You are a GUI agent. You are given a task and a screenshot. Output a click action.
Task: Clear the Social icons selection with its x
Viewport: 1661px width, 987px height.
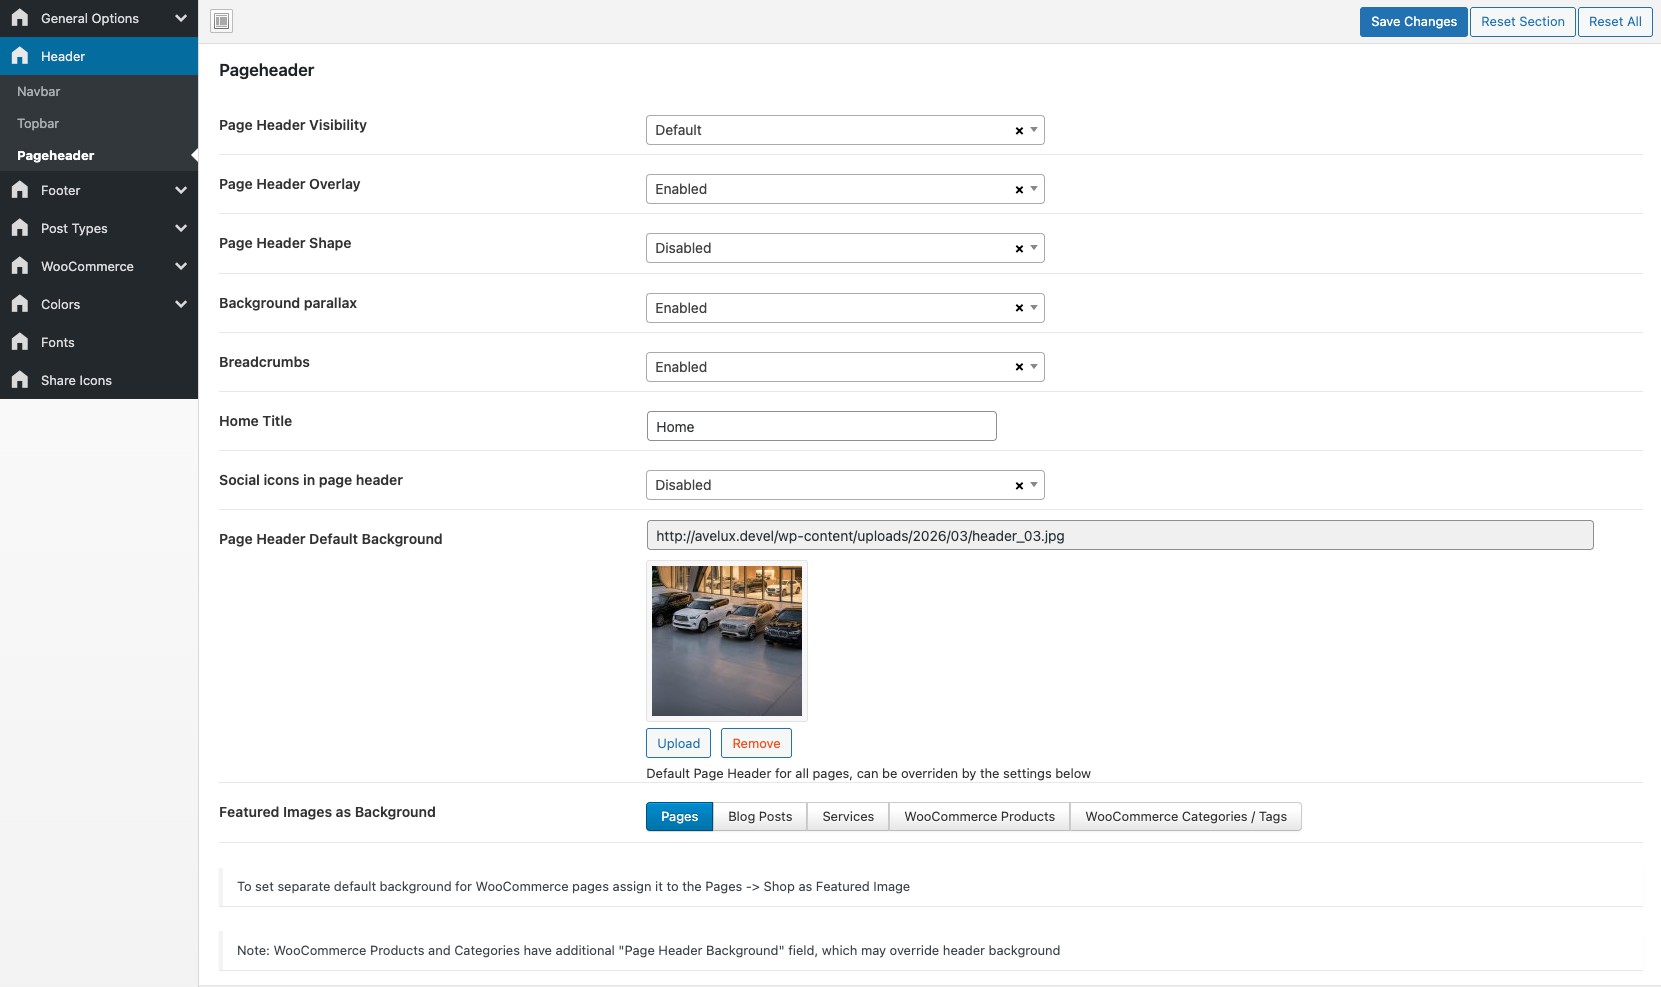pos(1019,486)
